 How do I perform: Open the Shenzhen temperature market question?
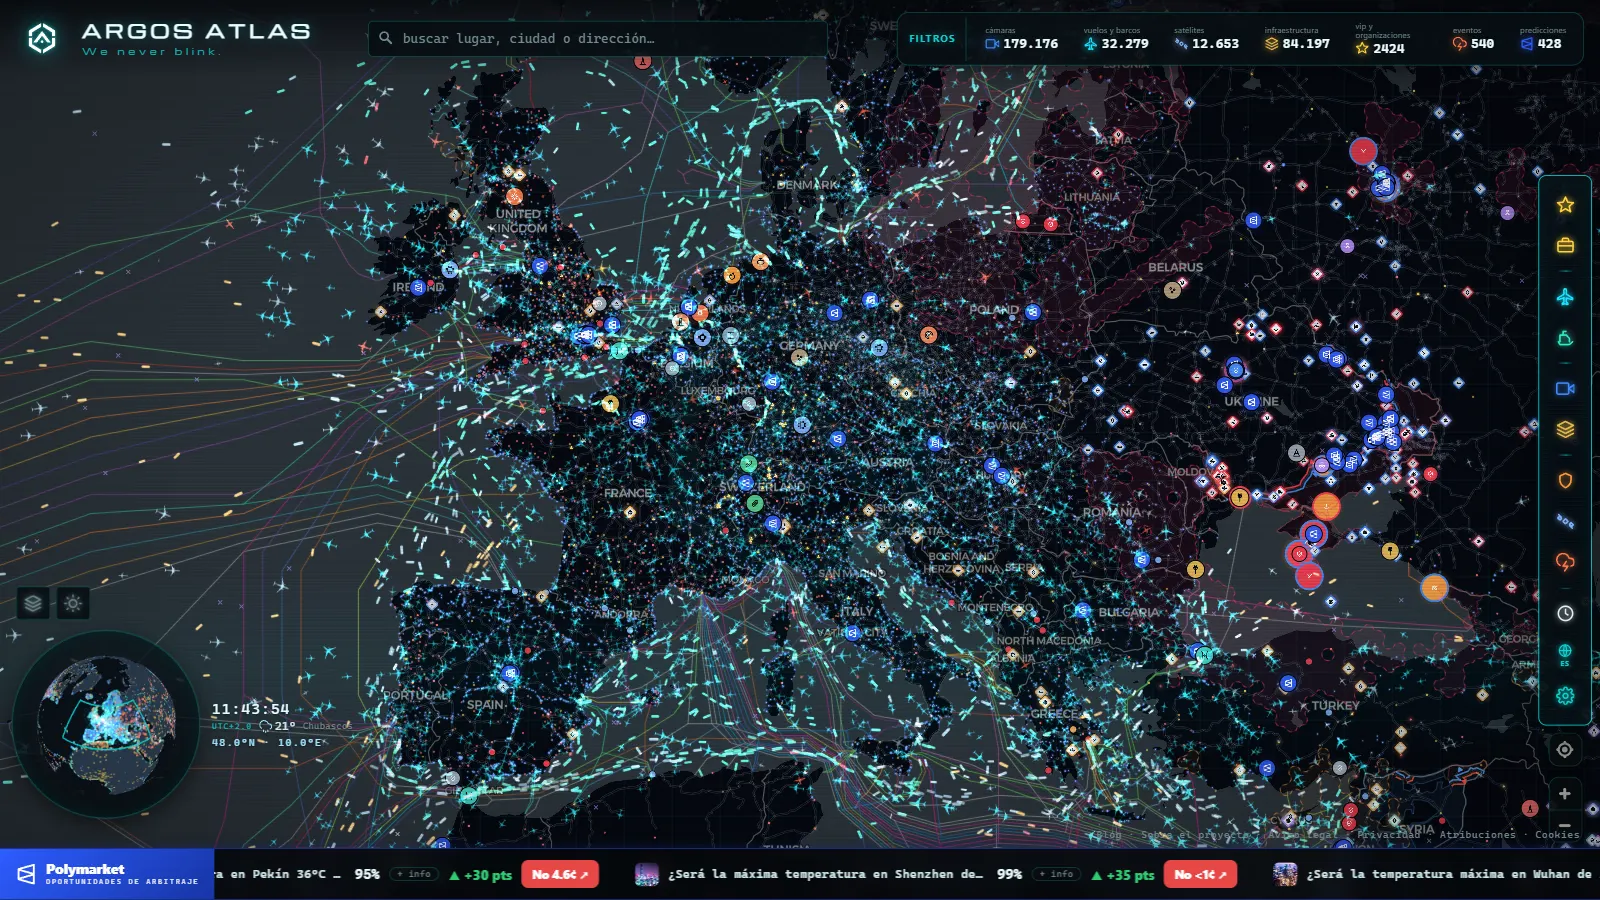[825, 874]
